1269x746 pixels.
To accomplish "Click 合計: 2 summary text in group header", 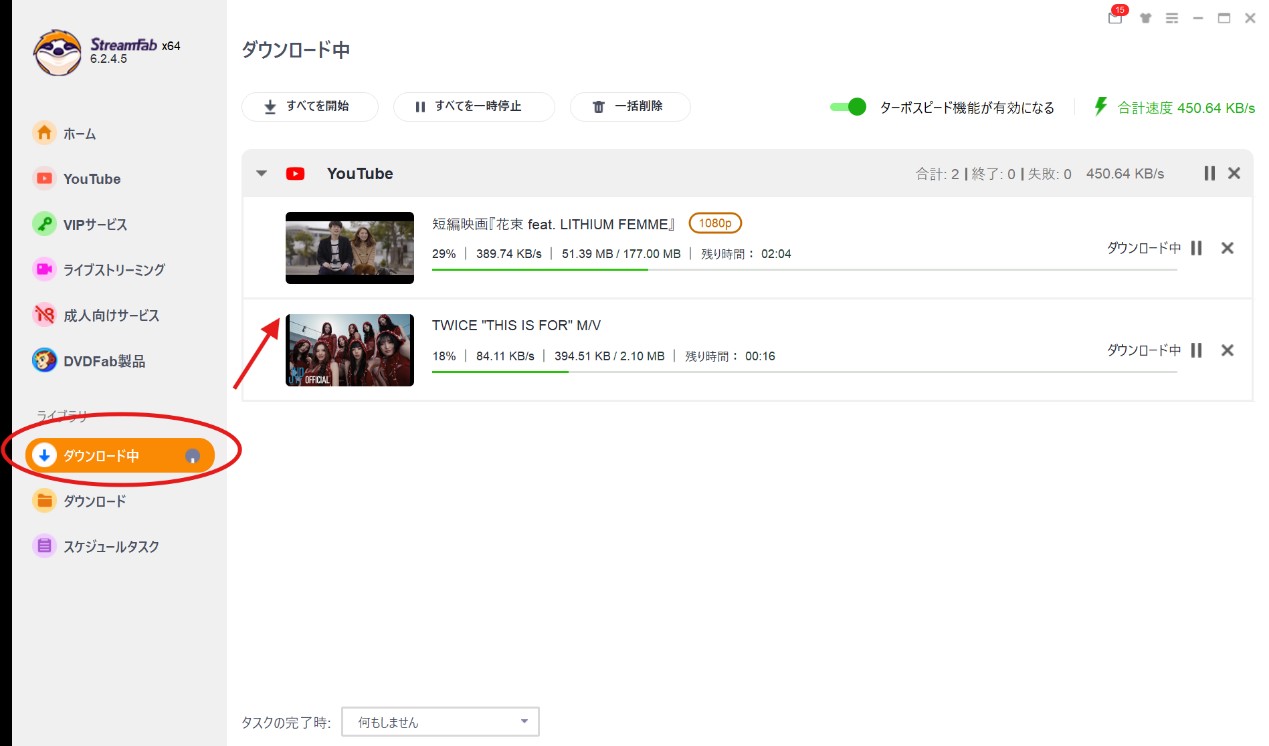I will pyautogui.click(x=938, y=174).
